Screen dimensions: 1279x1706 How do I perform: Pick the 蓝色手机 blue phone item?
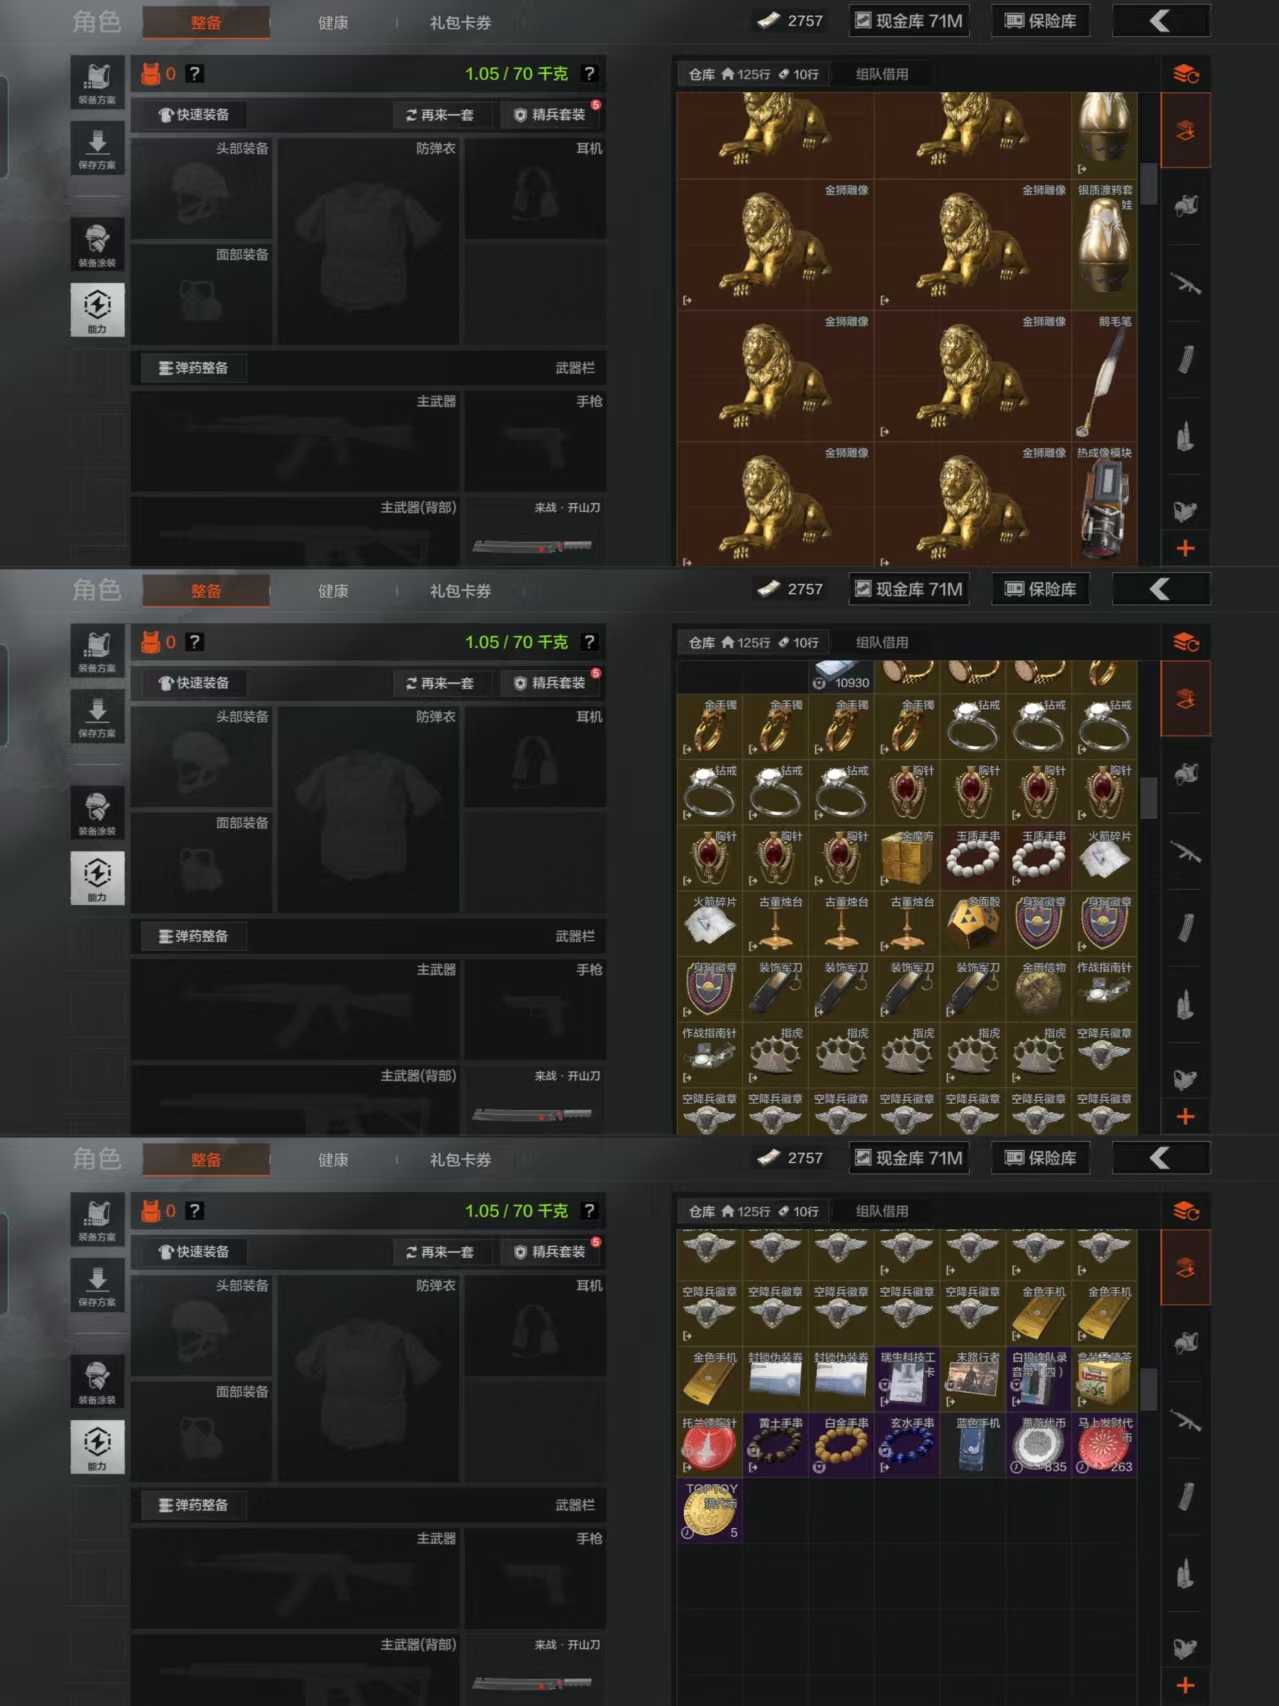click(972, 1445)
